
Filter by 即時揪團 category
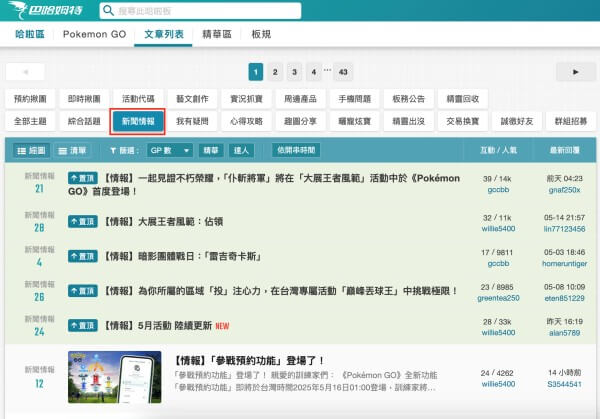point(84,99)
